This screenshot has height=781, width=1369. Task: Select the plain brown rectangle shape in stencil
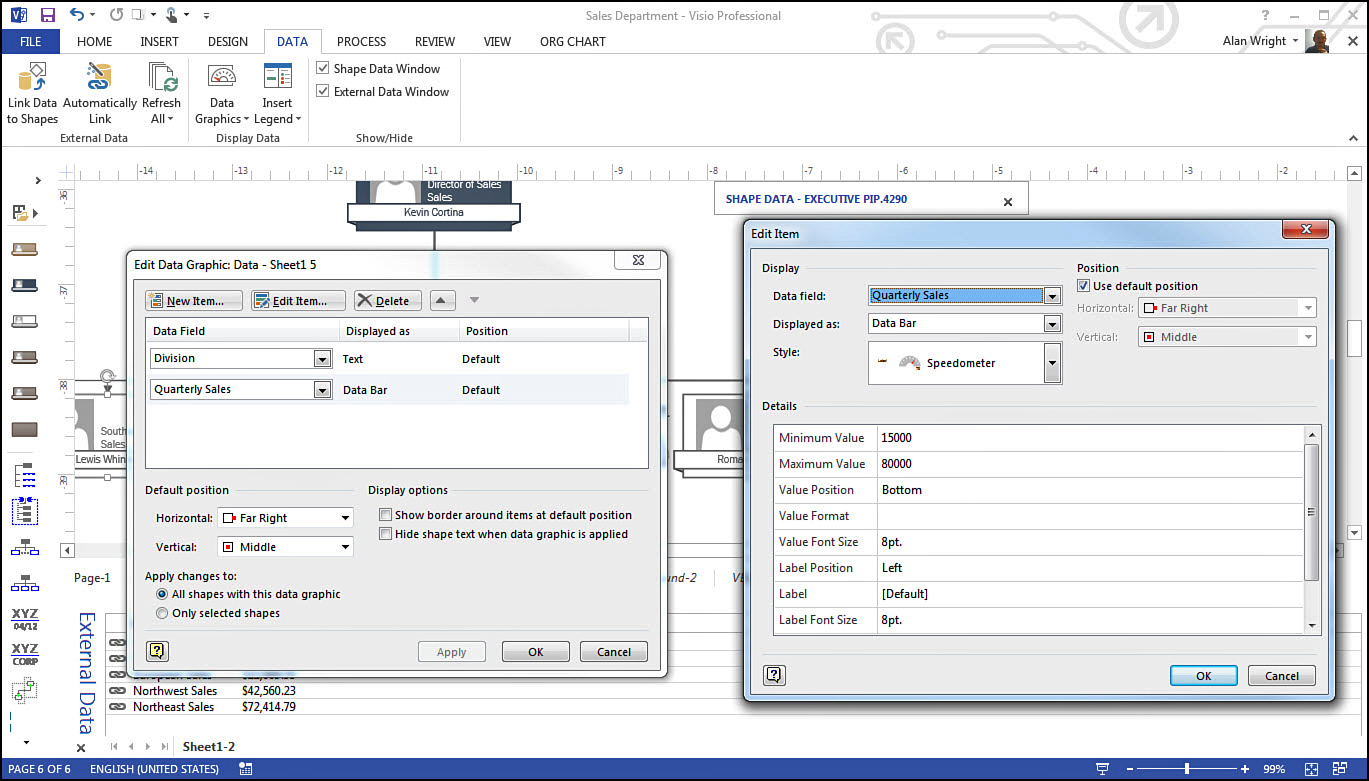24,430
